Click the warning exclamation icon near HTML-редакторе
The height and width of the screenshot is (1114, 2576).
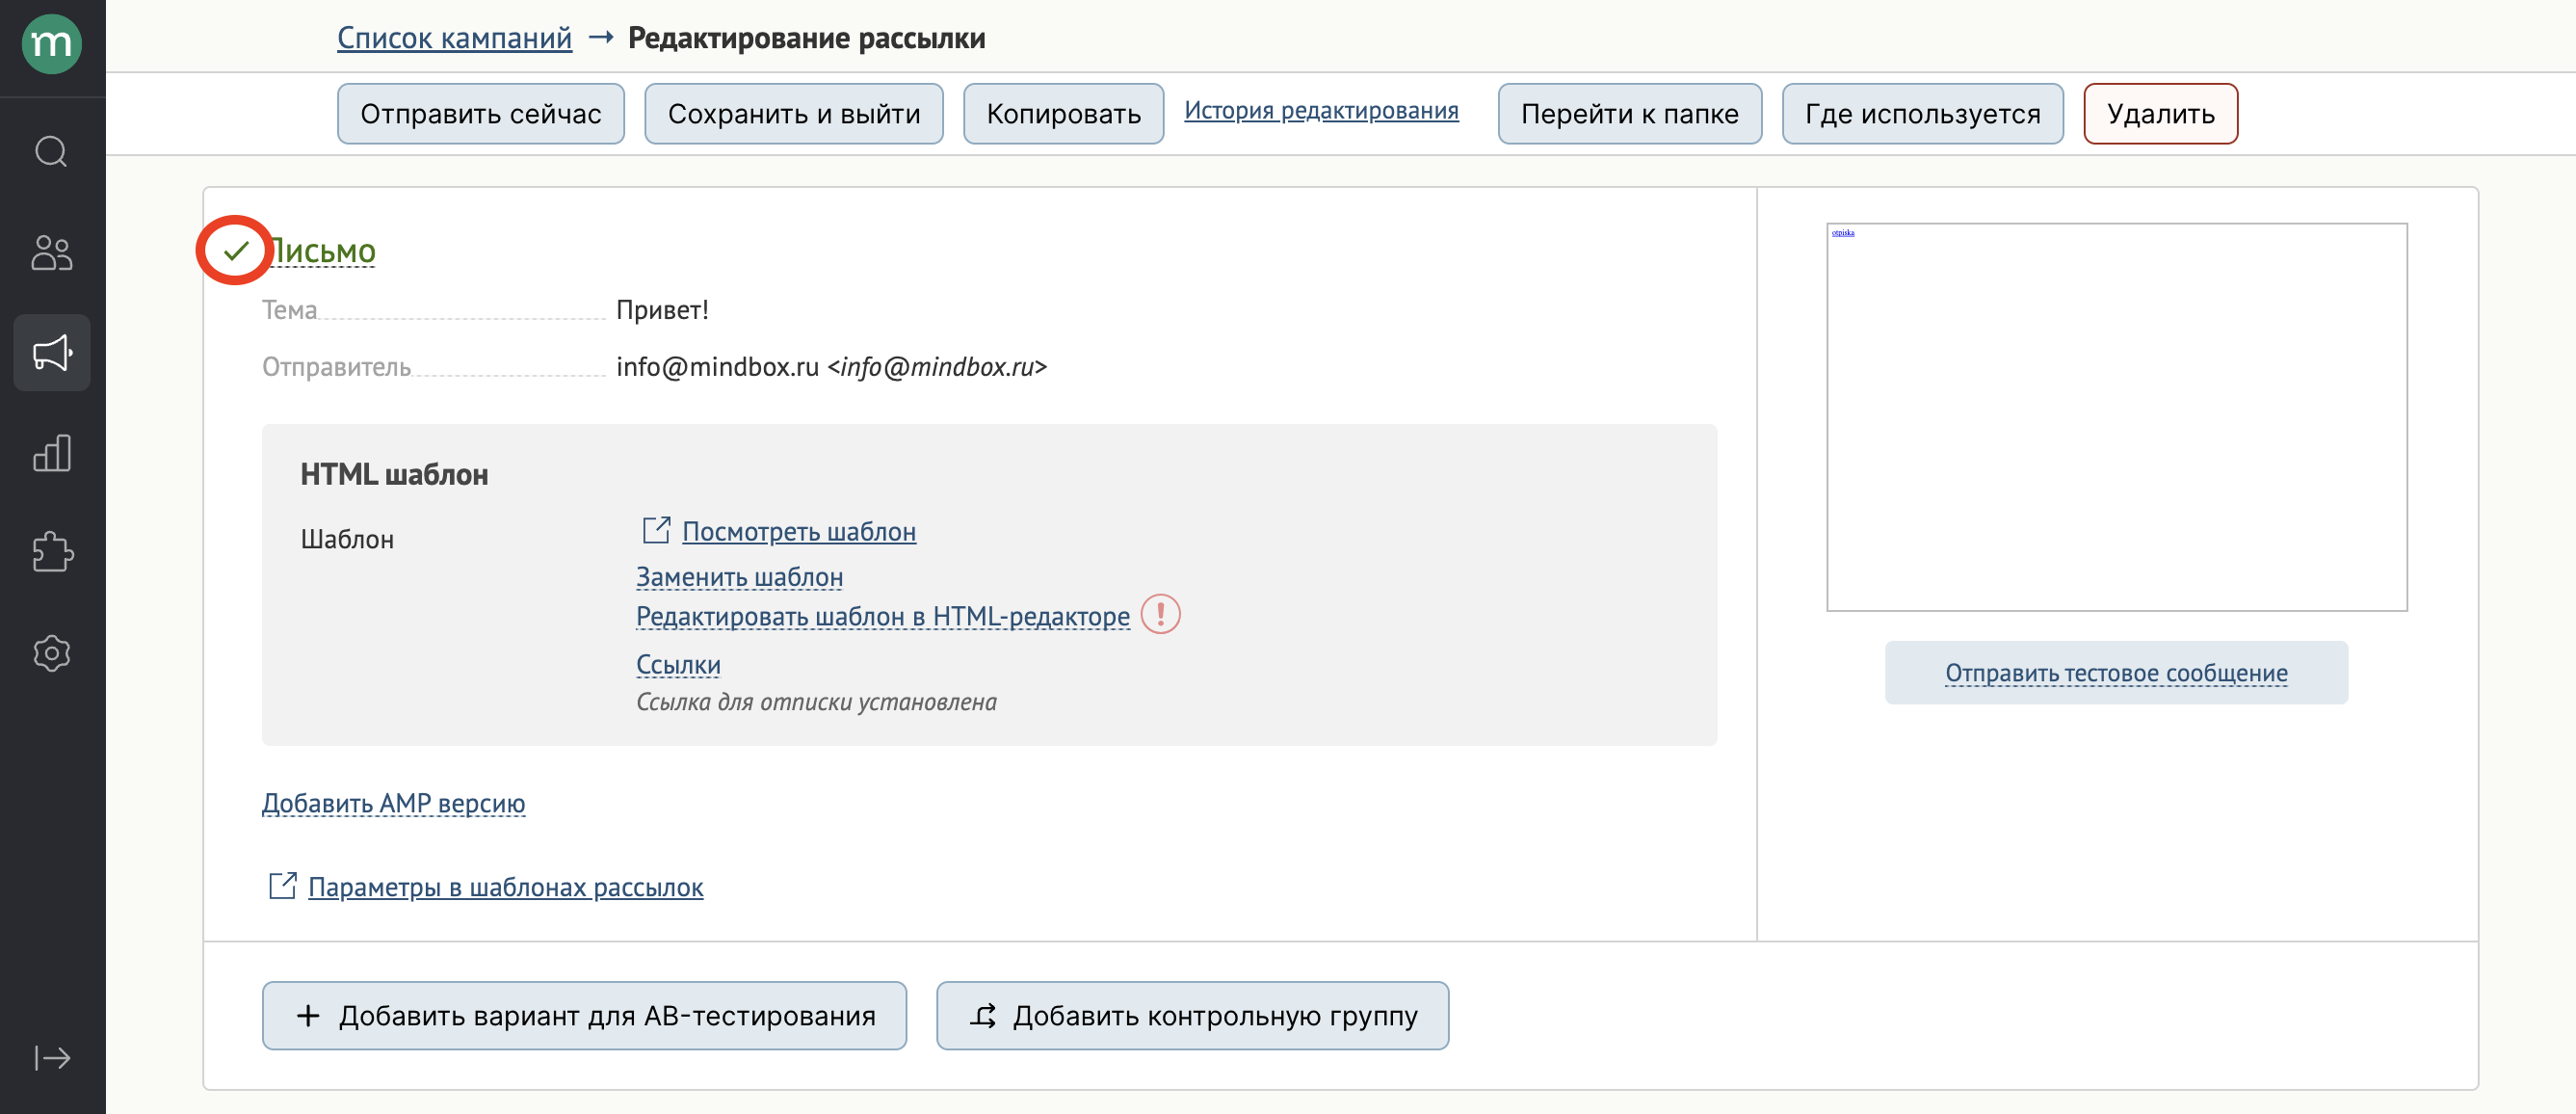point(1160,614)
